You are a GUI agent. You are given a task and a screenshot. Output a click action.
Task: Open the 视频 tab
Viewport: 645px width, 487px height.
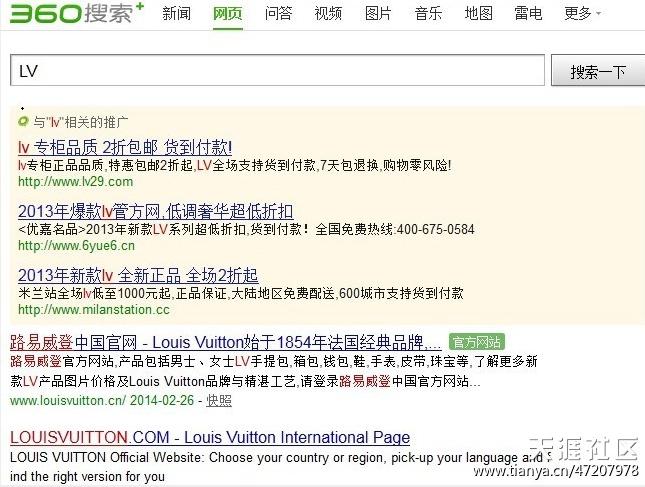point(328,14)
